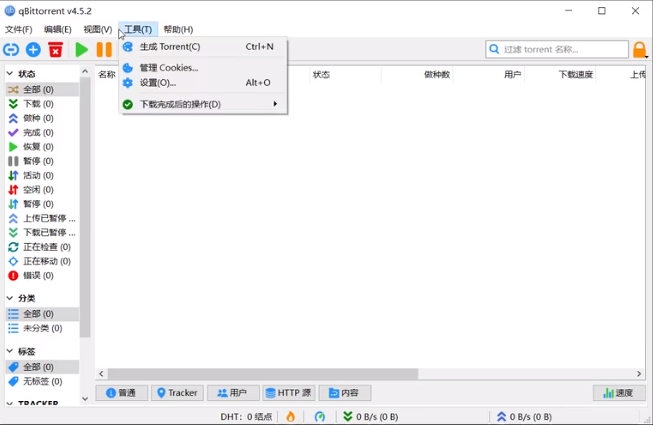Screen dimensions: 653x425
Task: Open the 编辑(E) menu
Action: pyautogui.click(x=57, y=30)
